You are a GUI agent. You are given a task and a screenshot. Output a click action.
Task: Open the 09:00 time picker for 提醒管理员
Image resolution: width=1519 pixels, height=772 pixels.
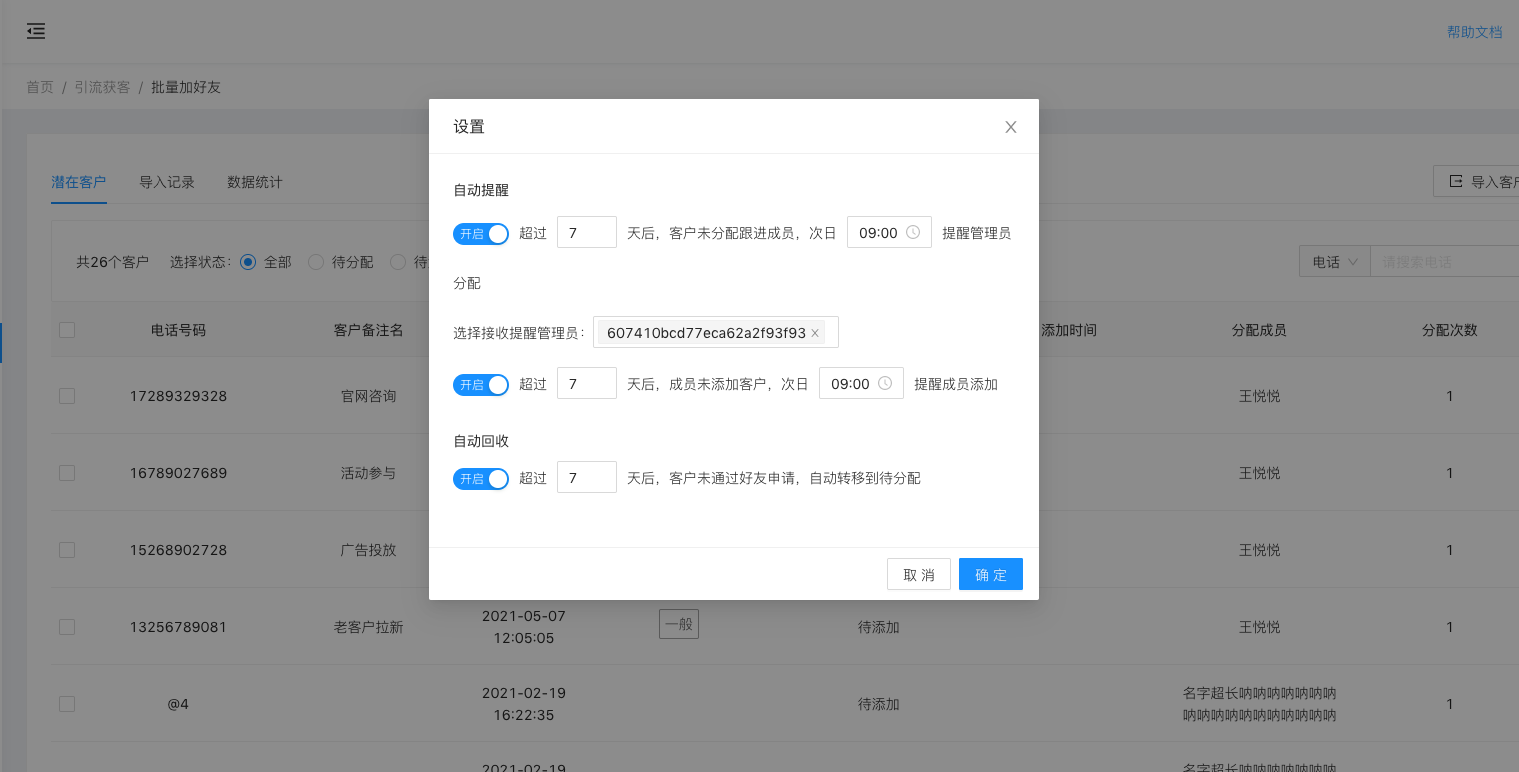point(889,232)
